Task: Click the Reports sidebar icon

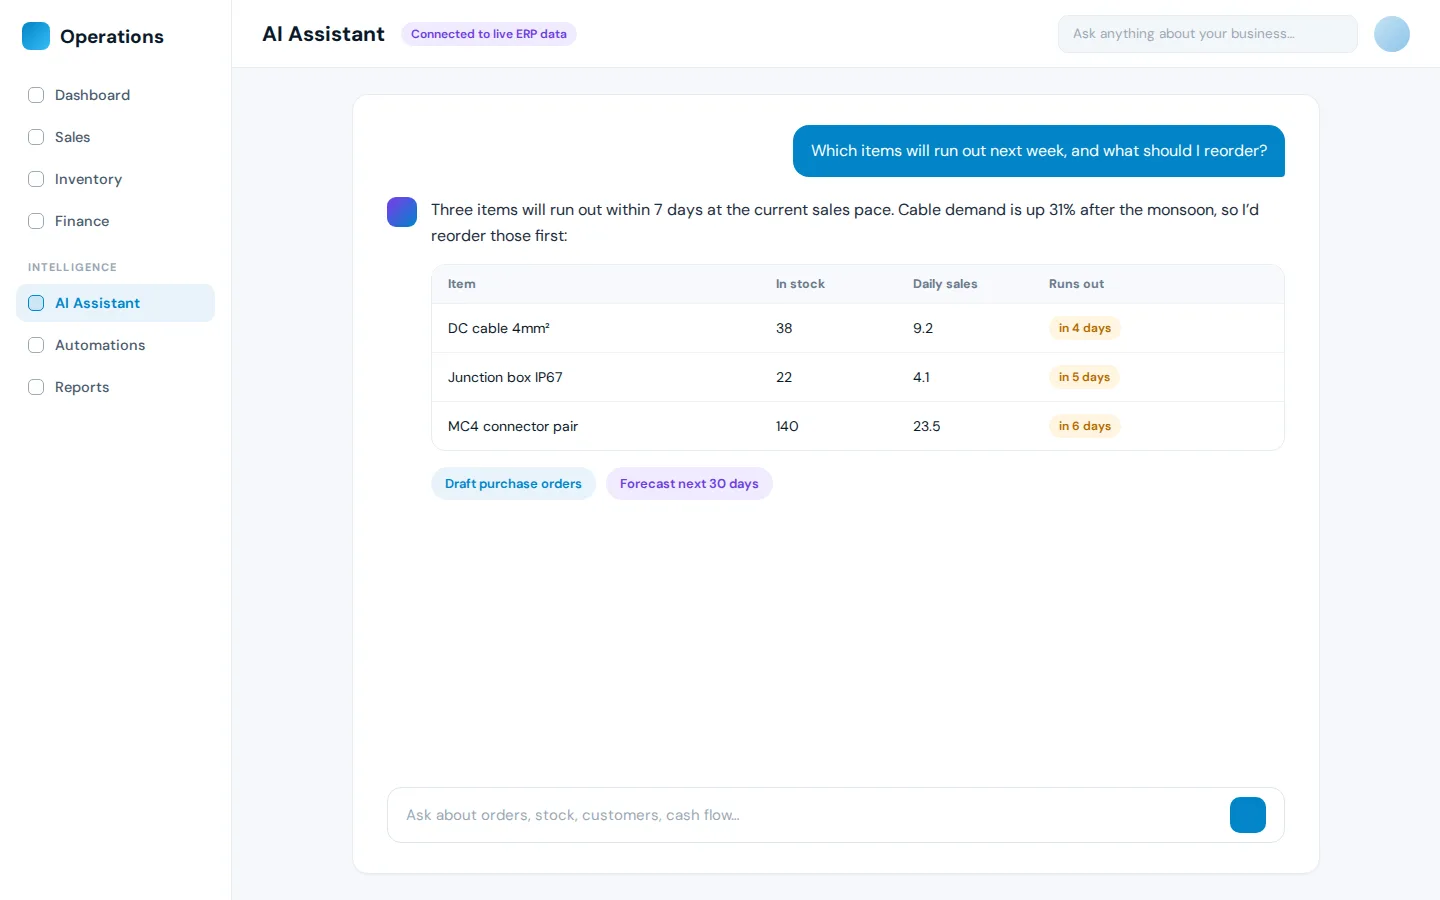Action: (x=36, y=387)
